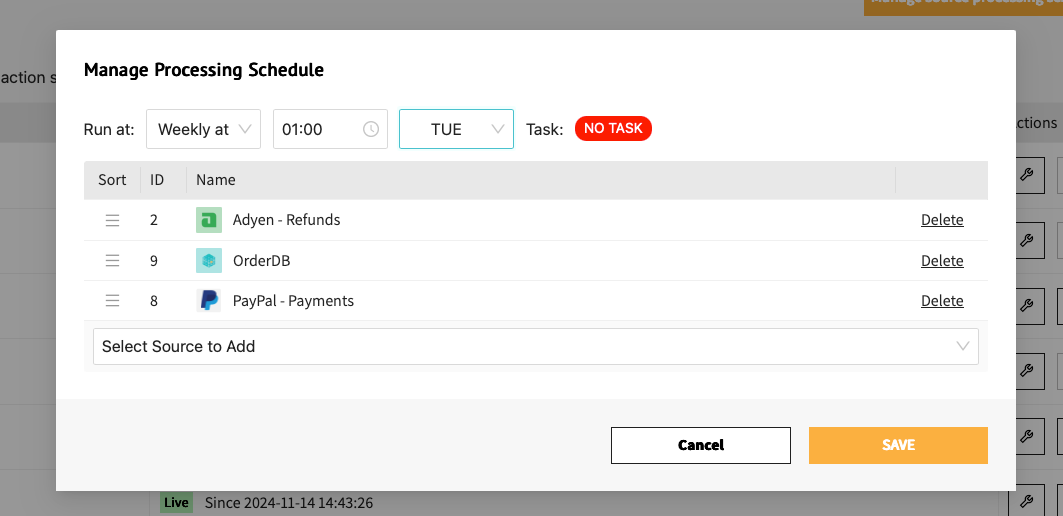The width and height of the screenshot is (1063, 516).
Task: Grab the sort handle for PayPal - Payments
Action: click(113, 301)
